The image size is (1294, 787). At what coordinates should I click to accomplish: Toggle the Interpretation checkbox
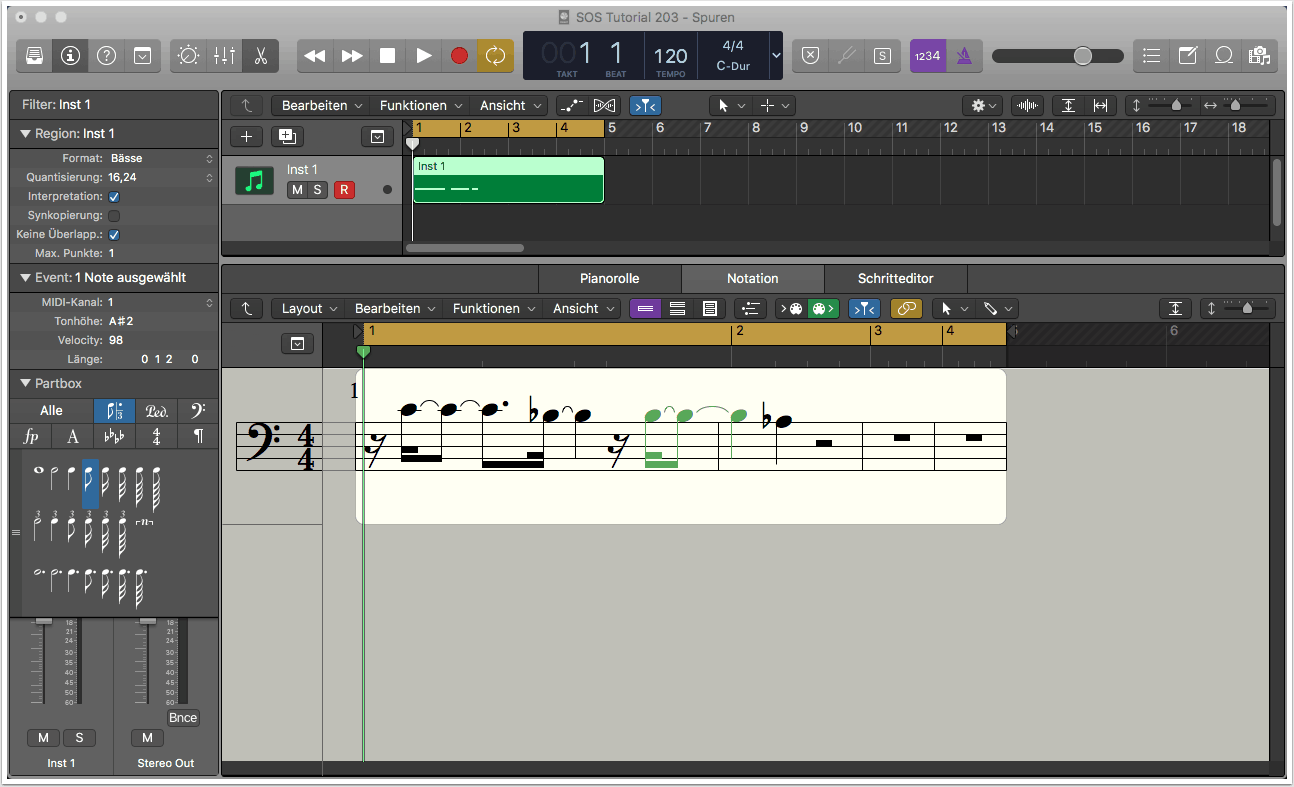coord(114,197)
